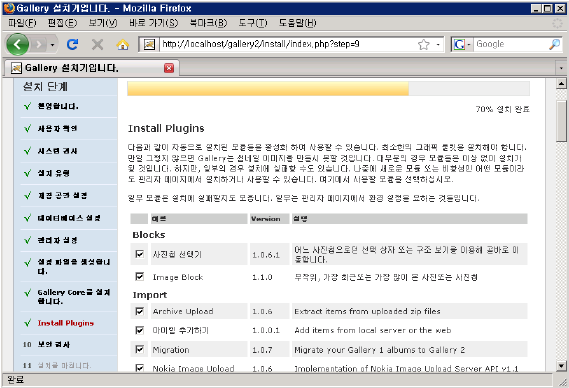Click the URL address field

coord(288,44)
